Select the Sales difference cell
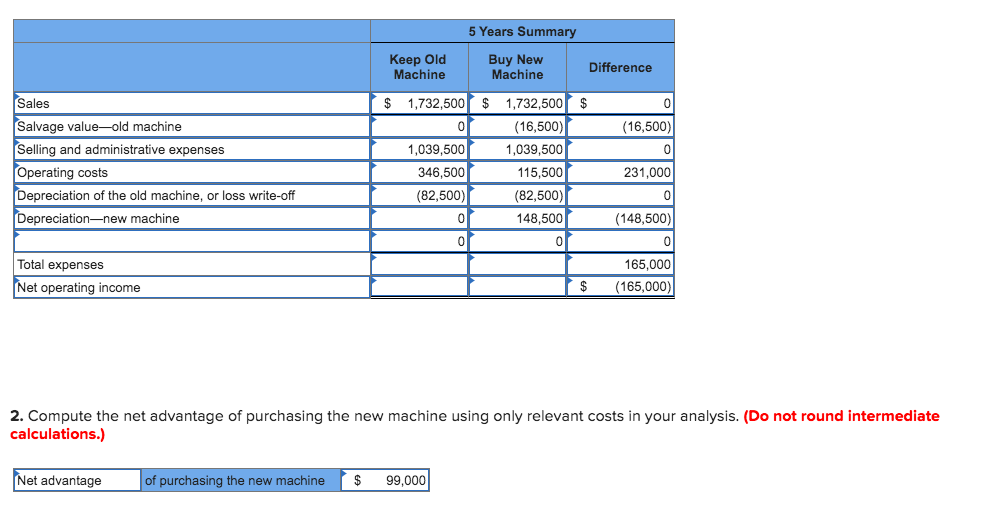 pos(620,103)
